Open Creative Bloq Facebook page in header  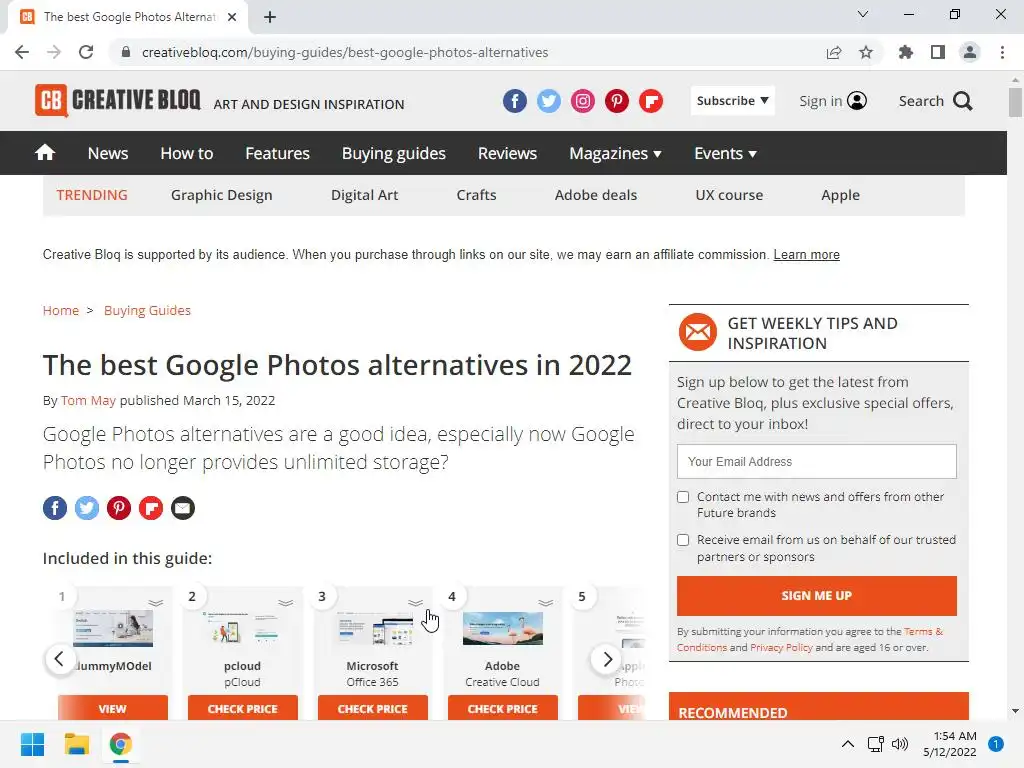(515, 101)
